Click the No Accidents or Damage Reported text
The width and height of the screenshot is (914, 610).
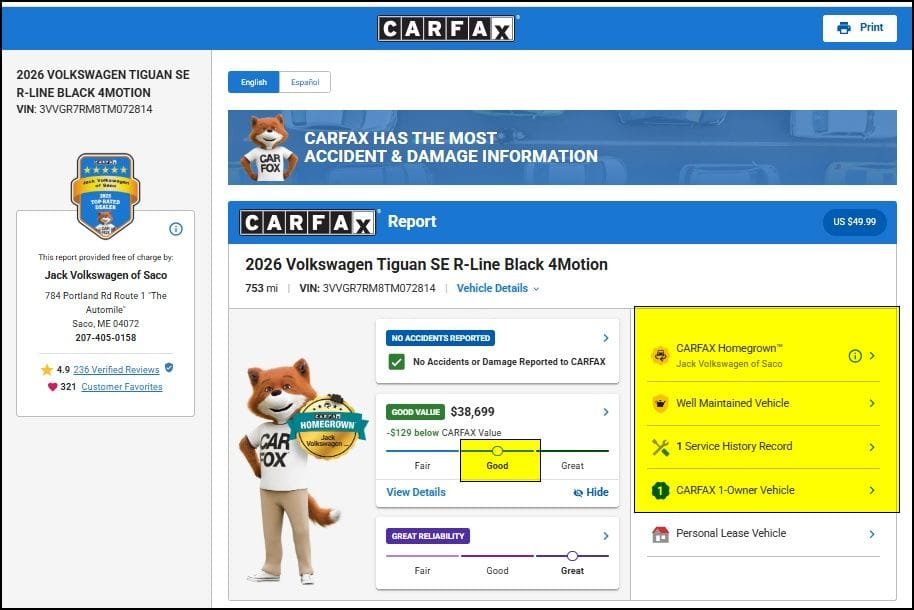[x=509, y=362]
